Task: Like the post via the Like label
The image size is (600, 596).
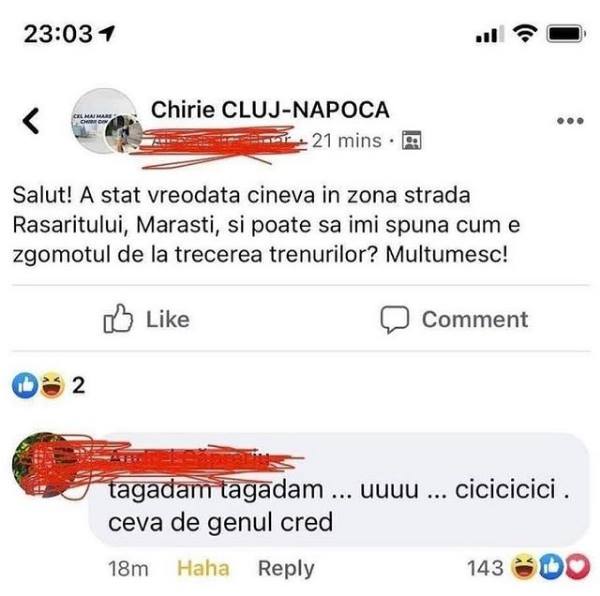Action: pyautogui.click(x=168, y=319)
